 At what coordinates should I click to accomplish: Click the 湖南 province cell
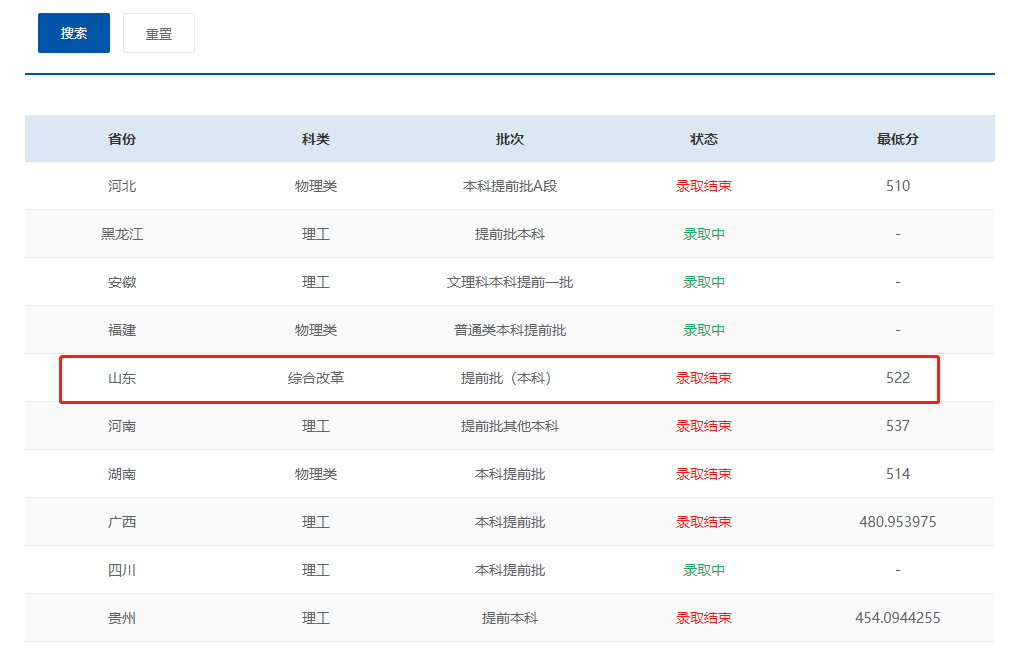click(122, 474)
